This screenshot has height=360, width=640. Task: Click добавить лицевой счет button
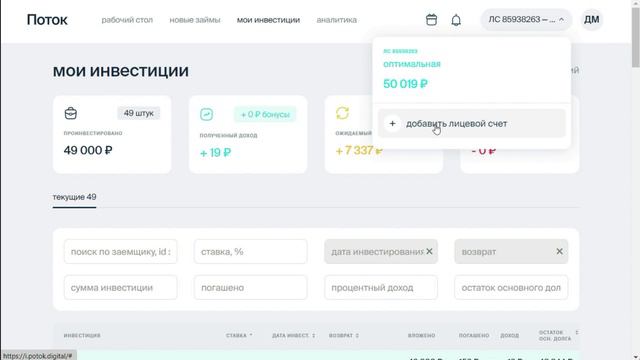tap(471, 123)
